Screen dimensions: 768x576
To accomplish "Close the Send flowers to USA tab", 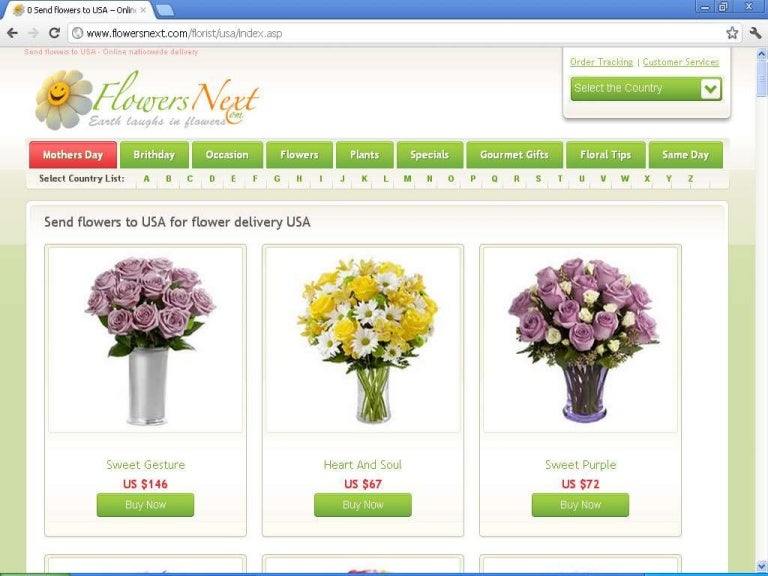I will click(144, 10).
